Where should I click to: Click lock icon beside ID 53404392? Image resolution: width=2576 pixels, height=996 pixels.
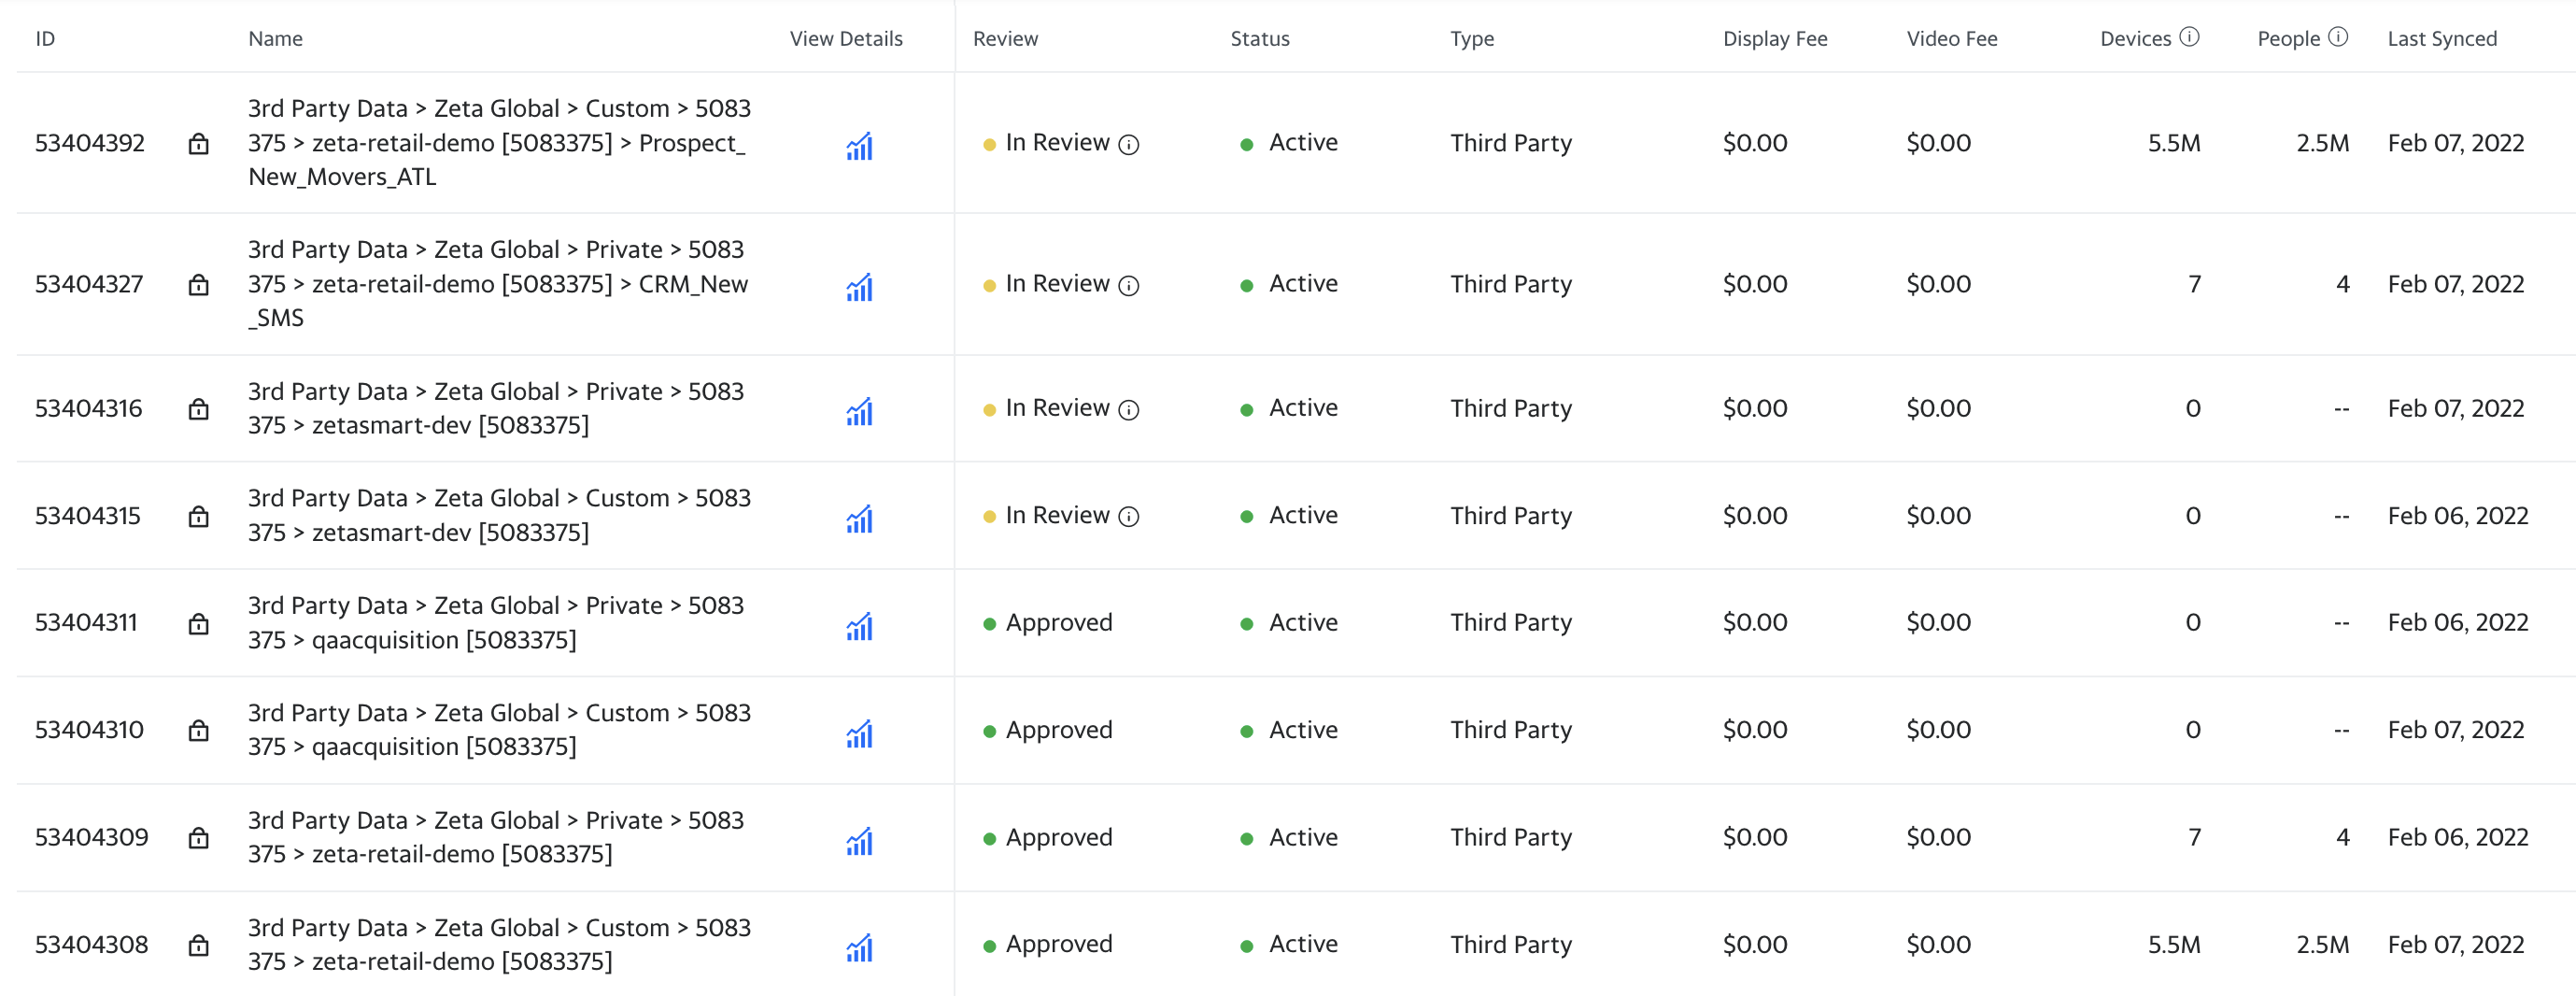(199, 144)
